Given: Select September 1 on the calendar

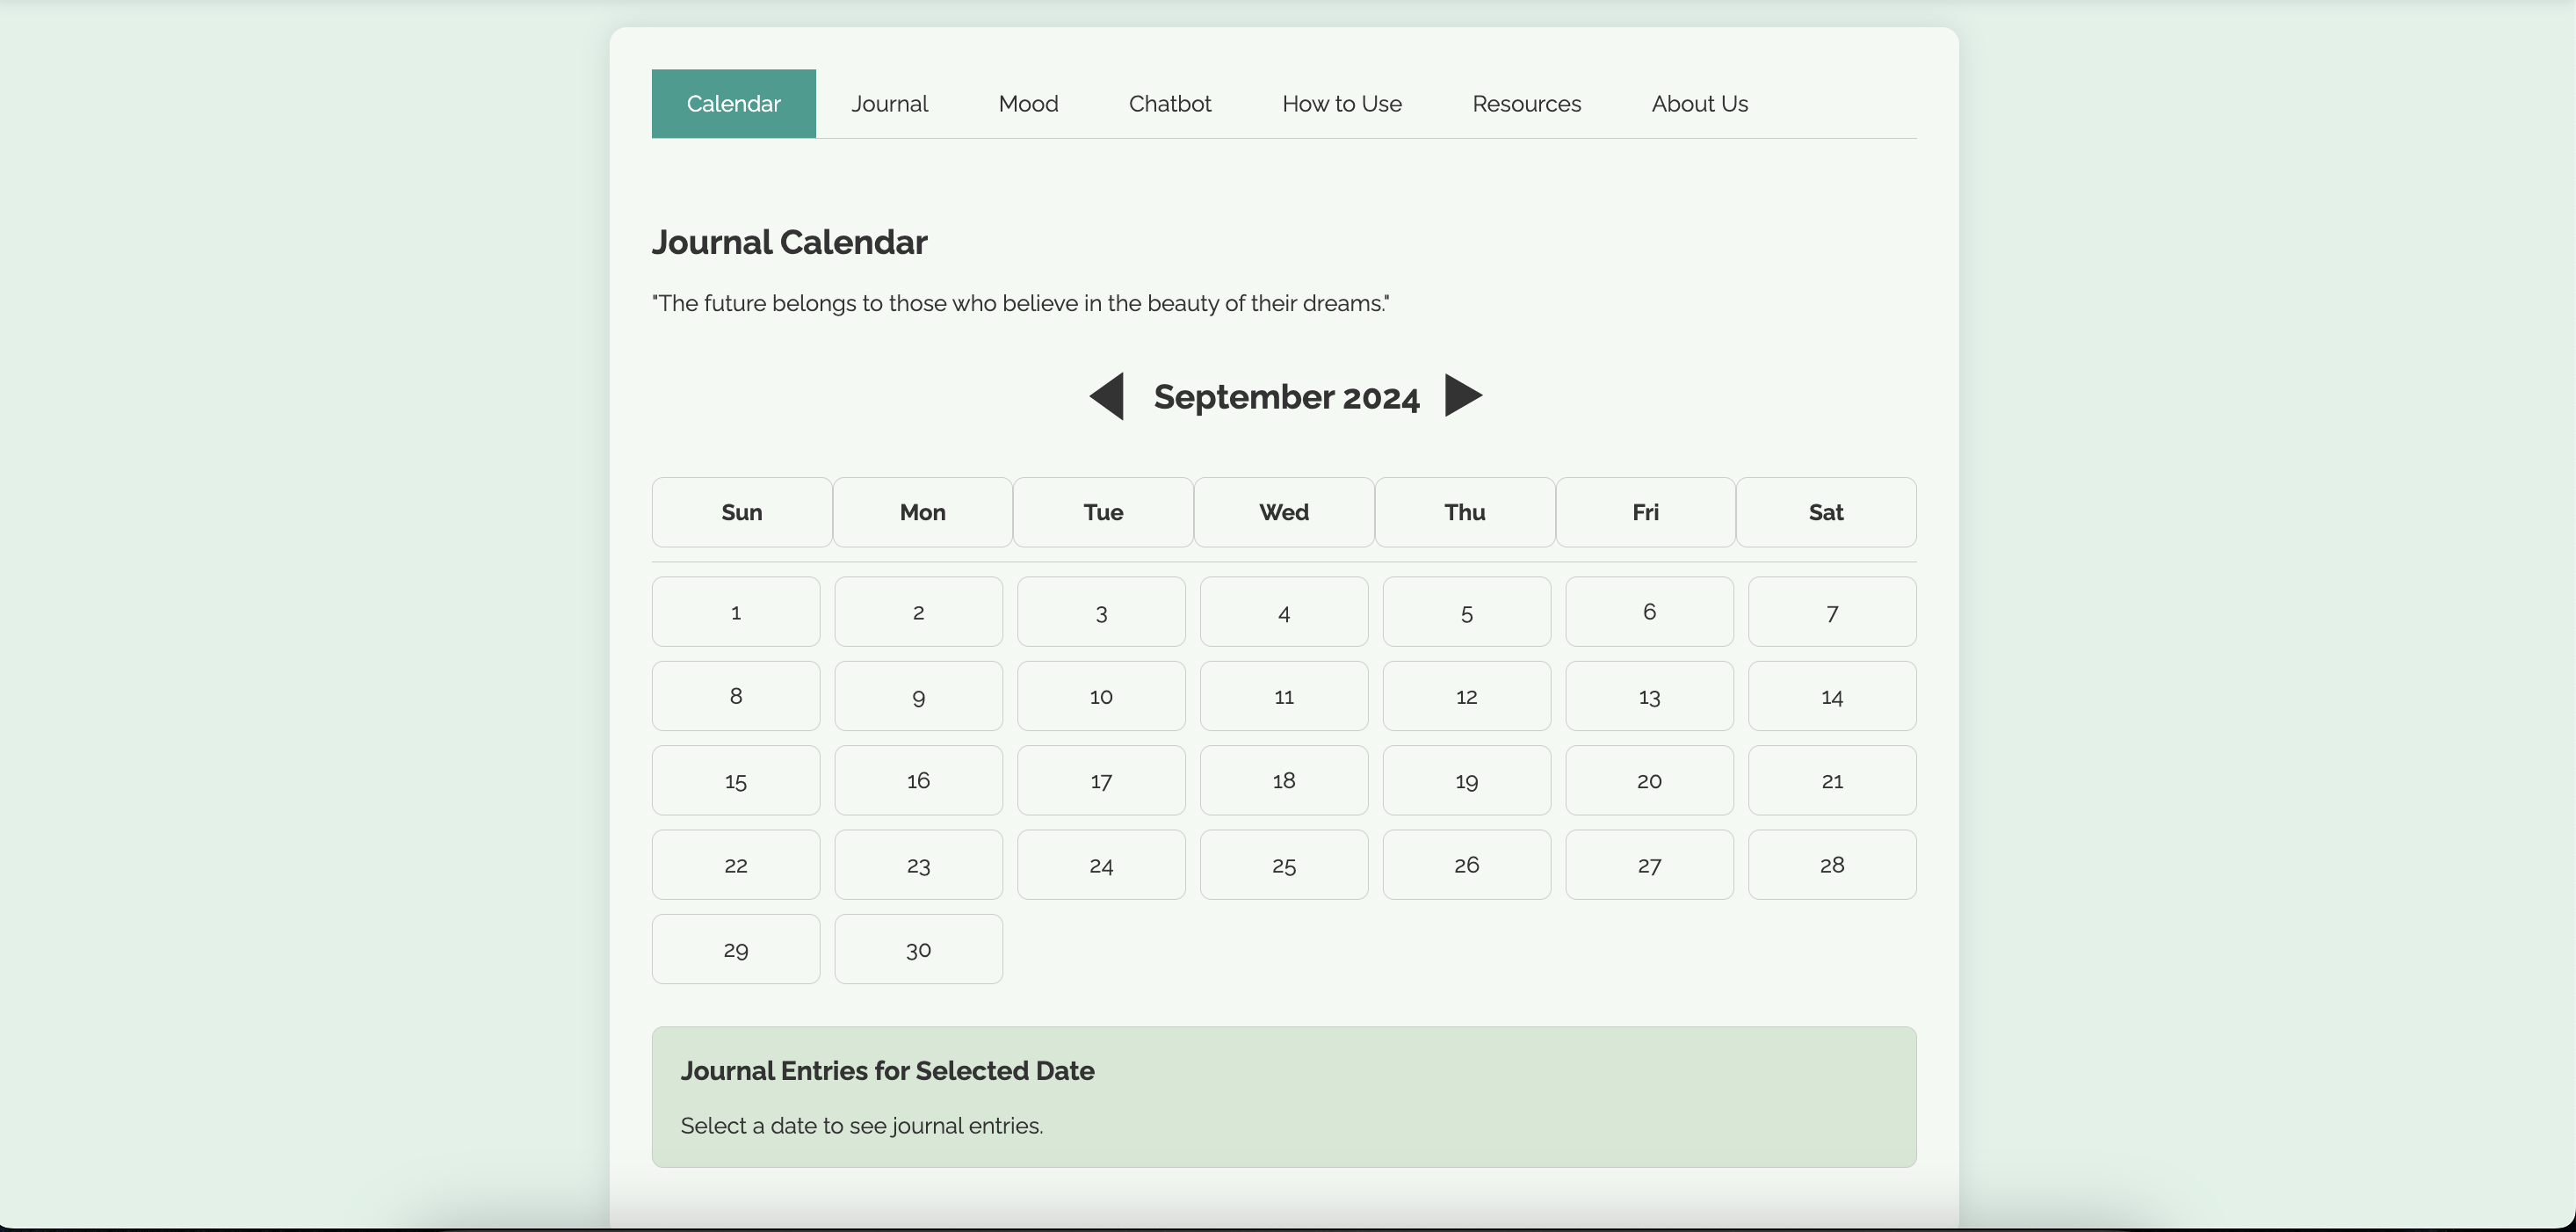Looking at the screenshot, I should pyautogui.click(x=736, y=612).
